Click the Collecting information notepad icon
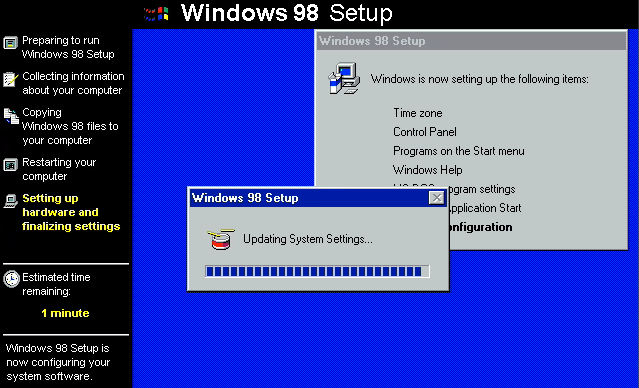The width and height of the screenshot is (639, 388). (x=11, y=79)
